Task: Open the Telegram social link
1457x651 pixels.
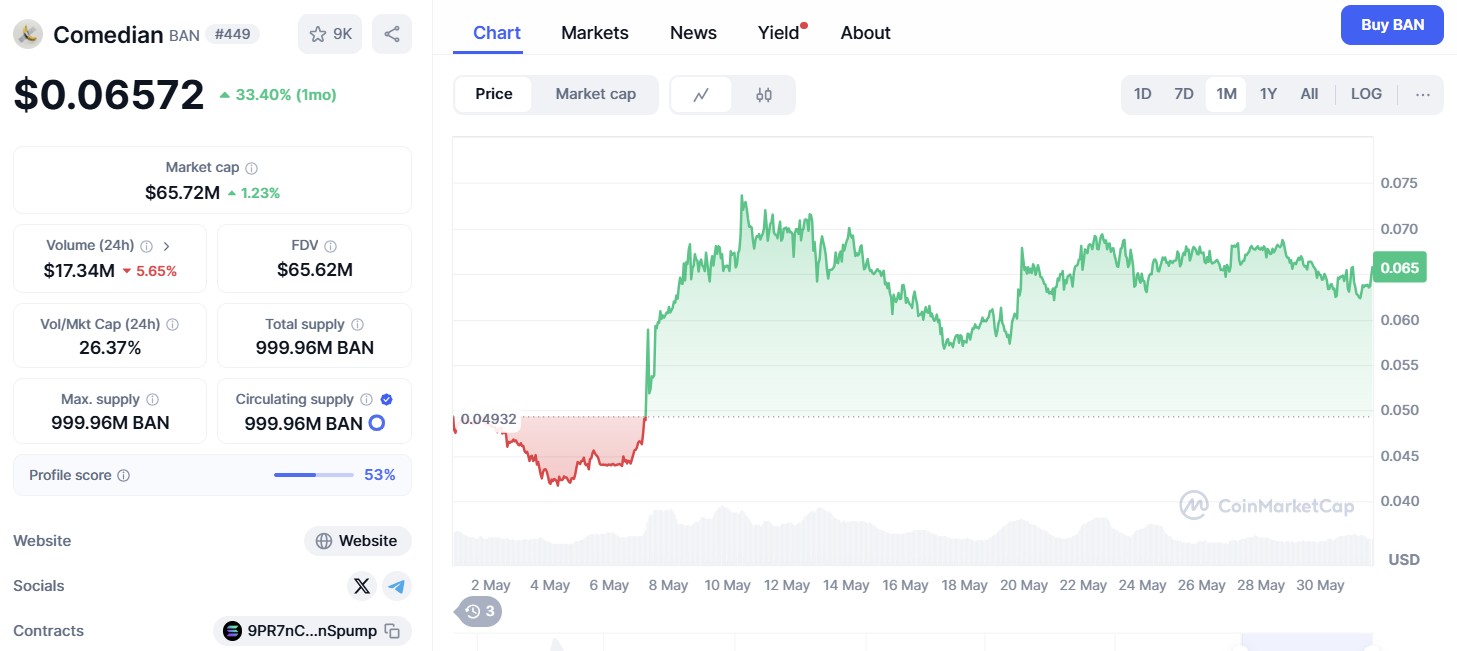Action: 397,586
